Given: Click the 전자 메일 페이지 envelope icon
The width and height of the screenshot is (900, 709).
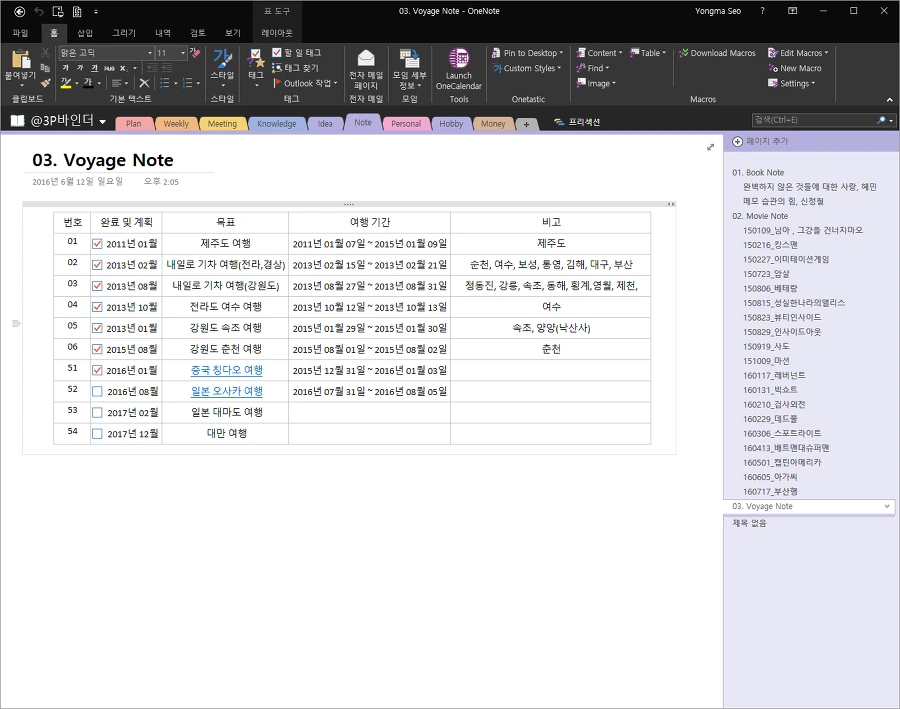Looking at the screenshot, I should [x=366, y=58].
